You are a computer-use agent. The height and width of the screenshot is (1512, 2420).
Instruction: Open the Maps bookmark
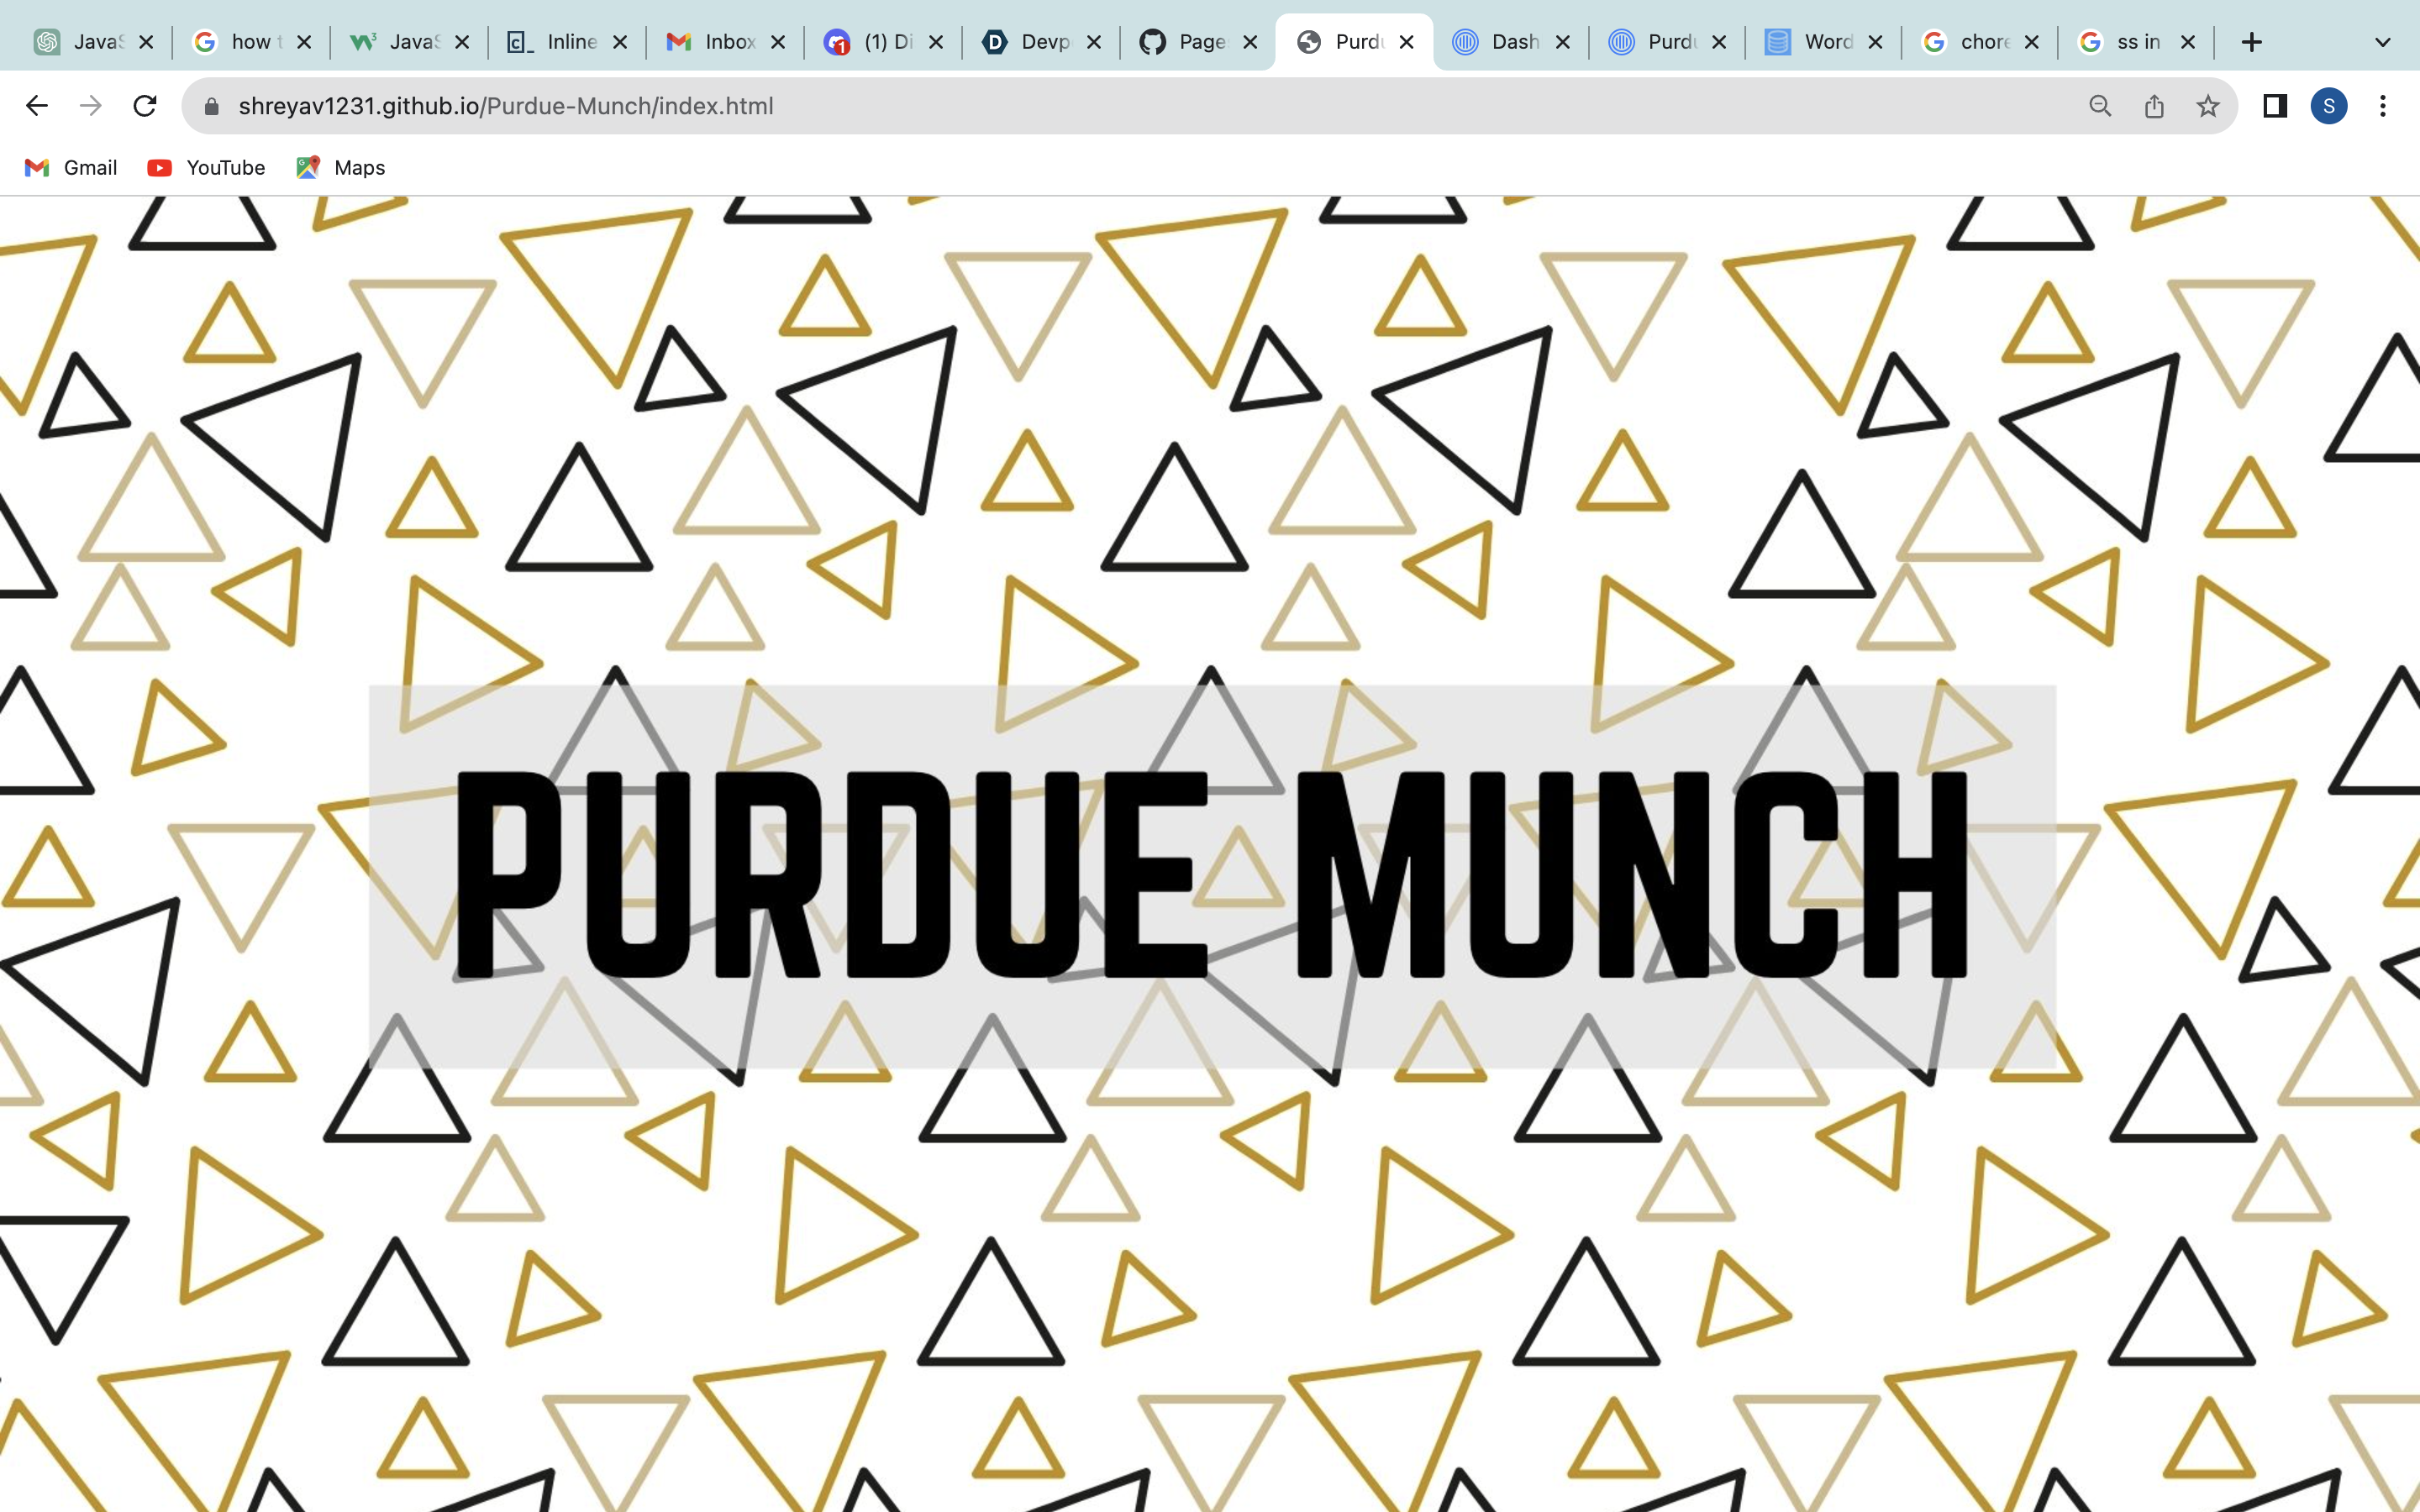(341, 168)
